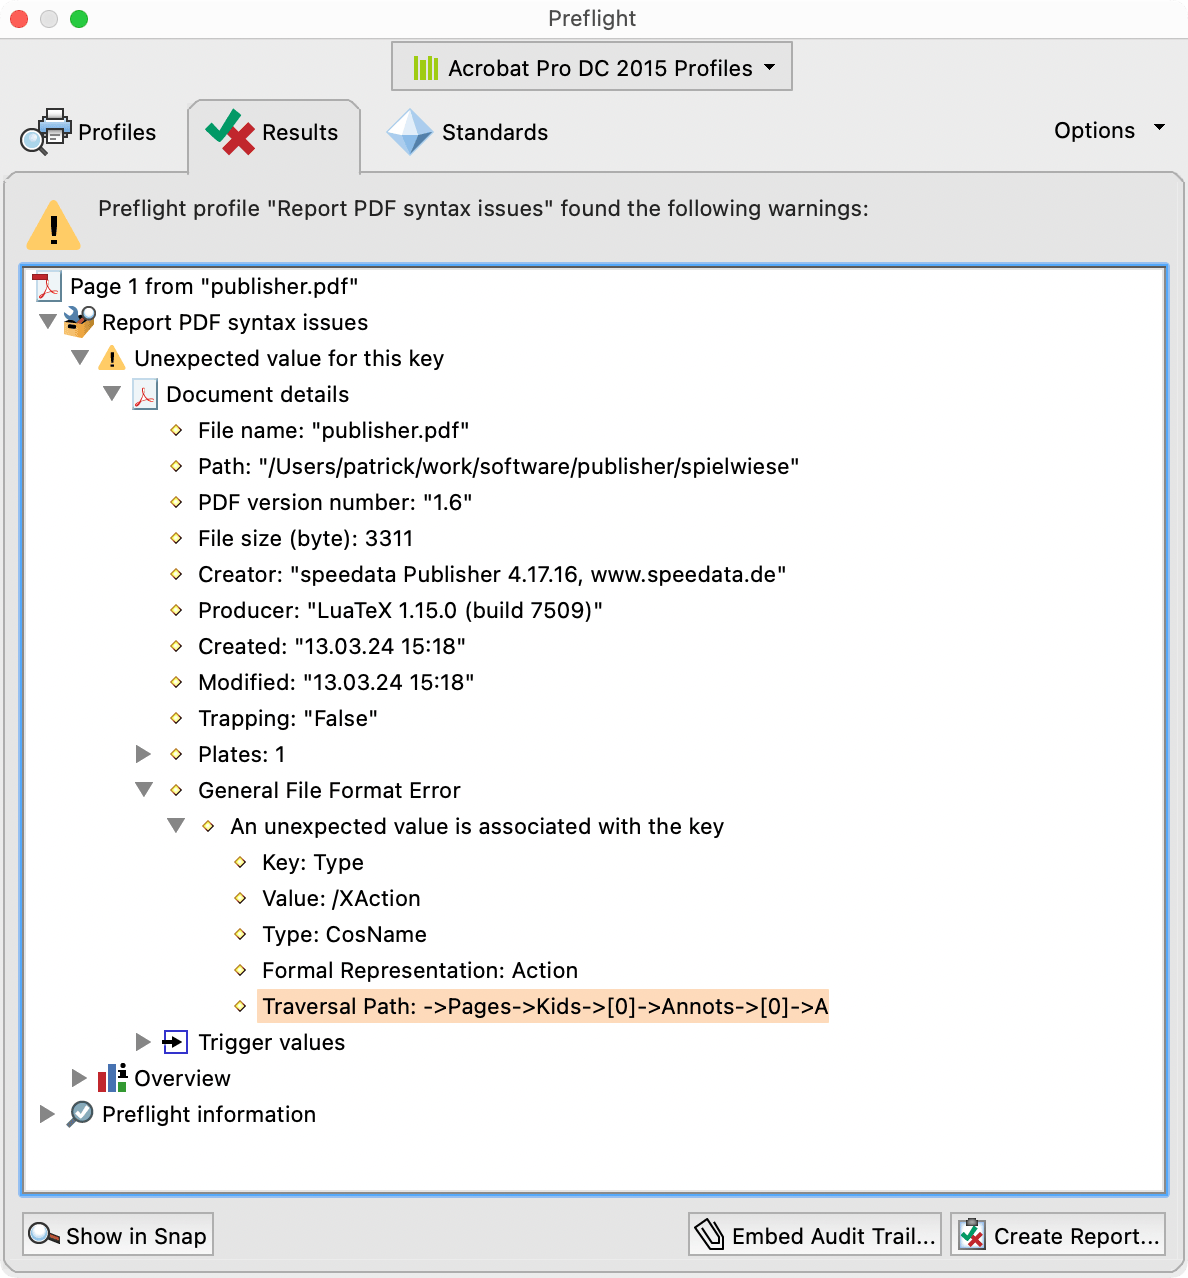Select PDF version number 1.6 row

pos(335,502)
